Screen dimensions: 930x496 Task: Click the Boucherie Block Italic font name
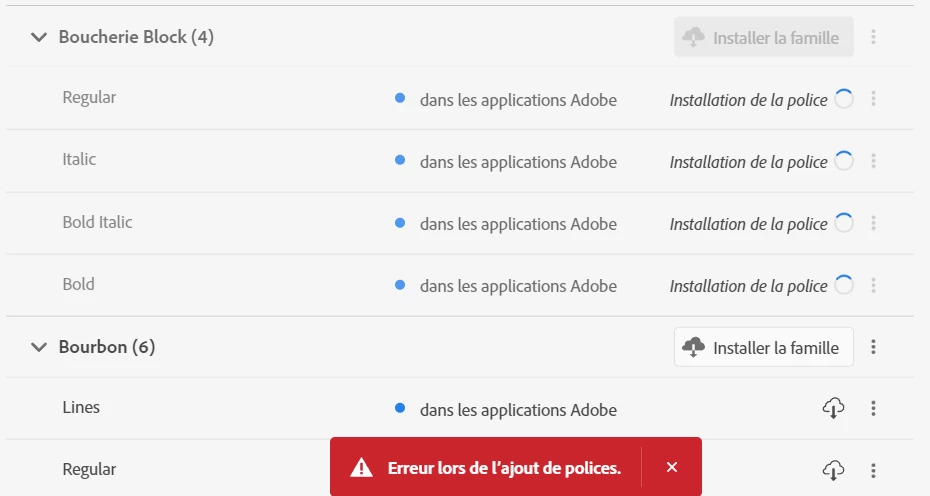pos(79,160)
